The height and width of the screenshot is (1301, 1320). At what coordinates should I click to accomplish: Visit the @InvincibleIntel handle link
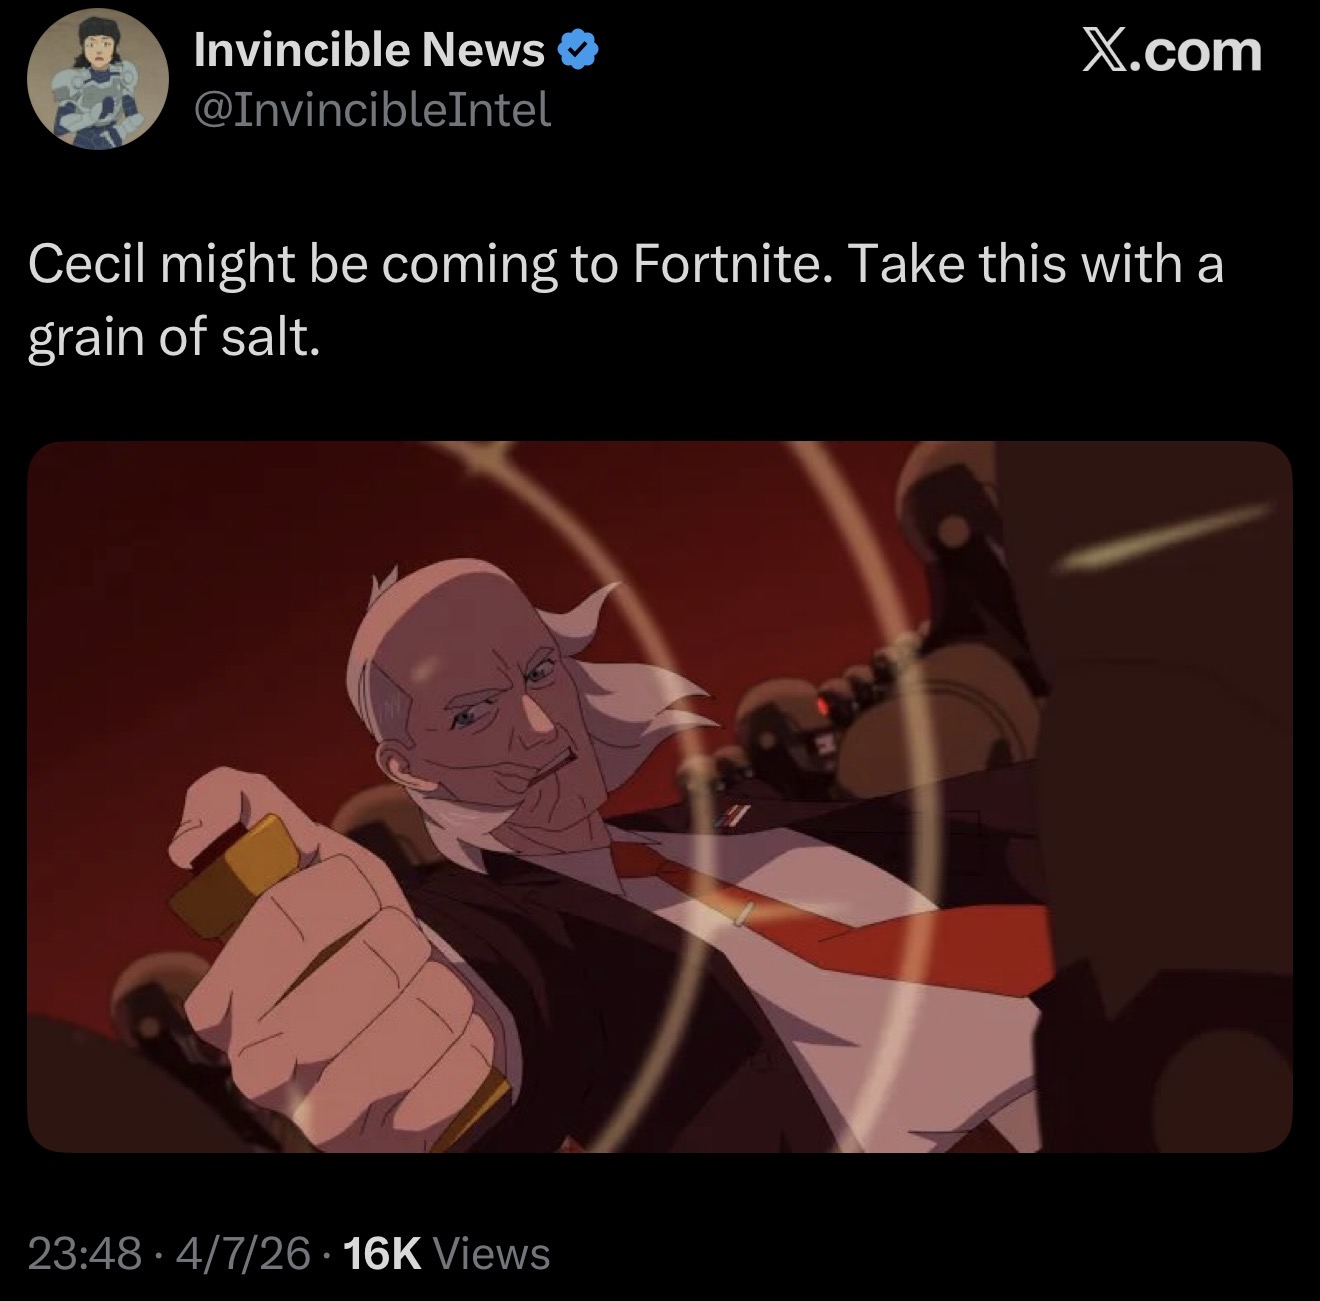click(372, 109)
